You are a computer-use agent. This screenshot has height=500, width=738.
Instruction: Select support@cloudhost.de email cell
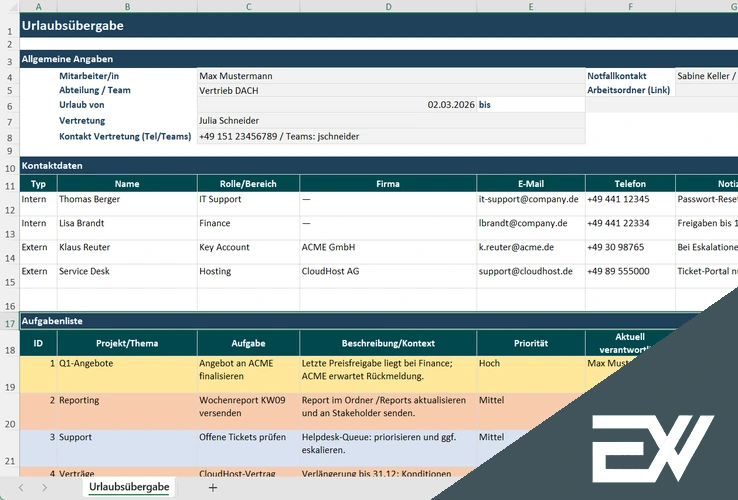pyautogui.click(x=531, y=276)
